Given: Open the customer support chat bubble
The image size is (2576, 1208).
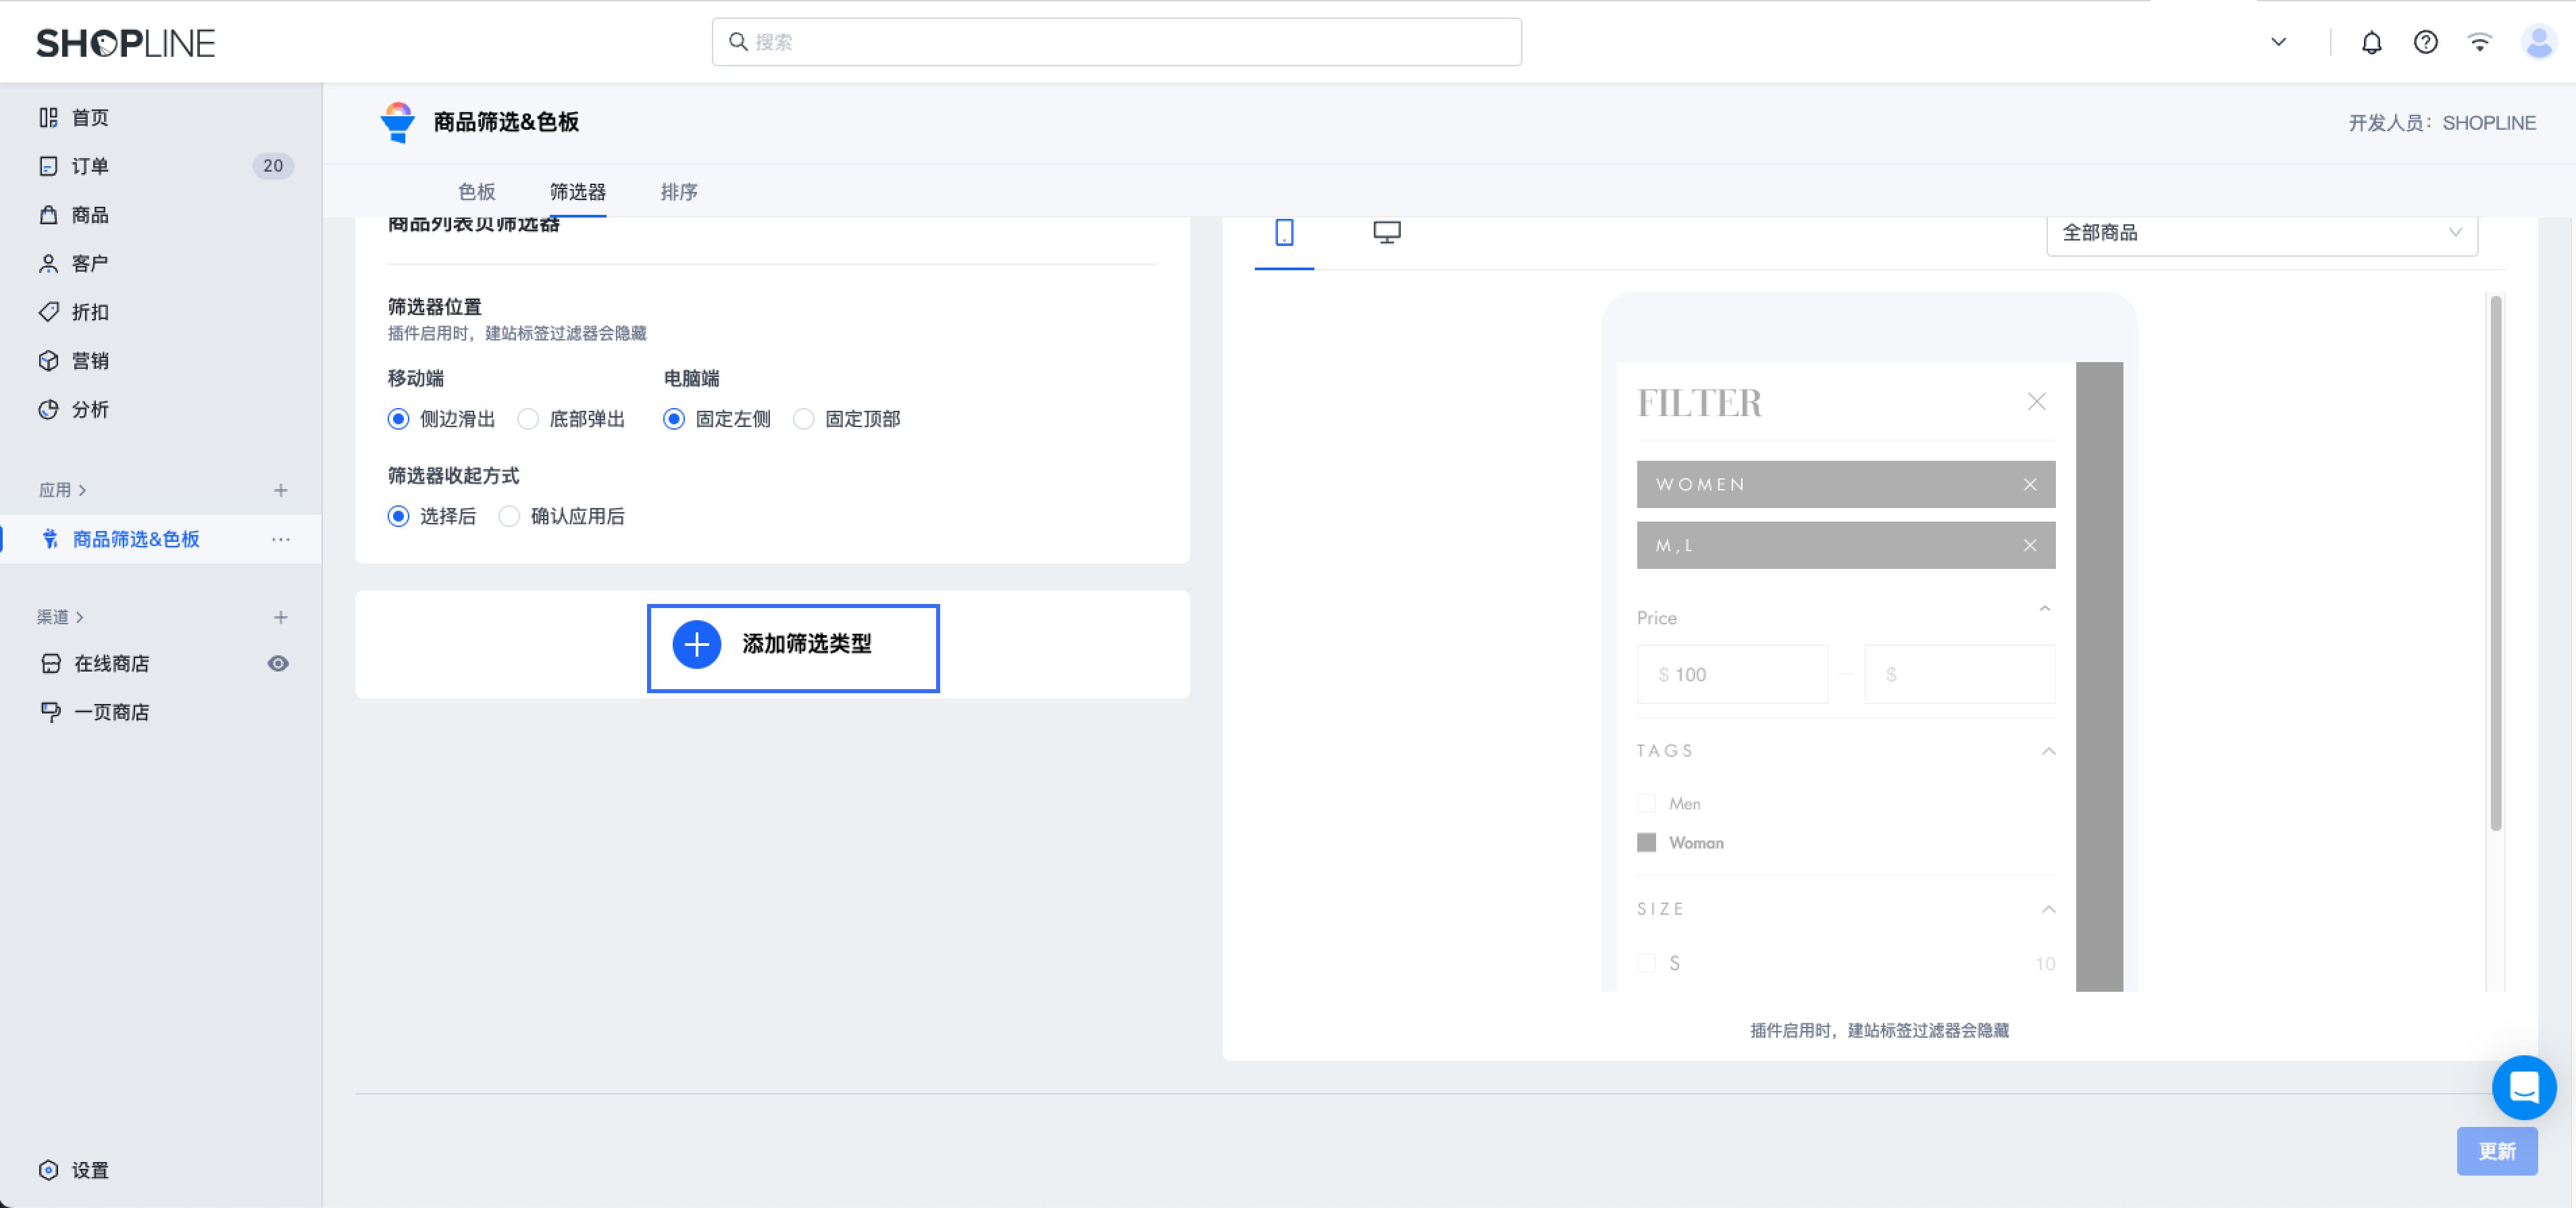Looking at the screenshot, I should [x=2524, y=1087].
